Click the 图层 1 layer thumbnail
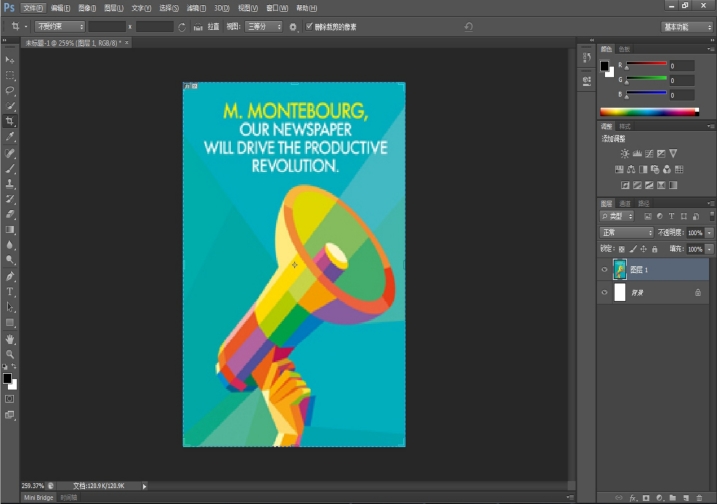This screenshot has height=504, width=717. 620,269
